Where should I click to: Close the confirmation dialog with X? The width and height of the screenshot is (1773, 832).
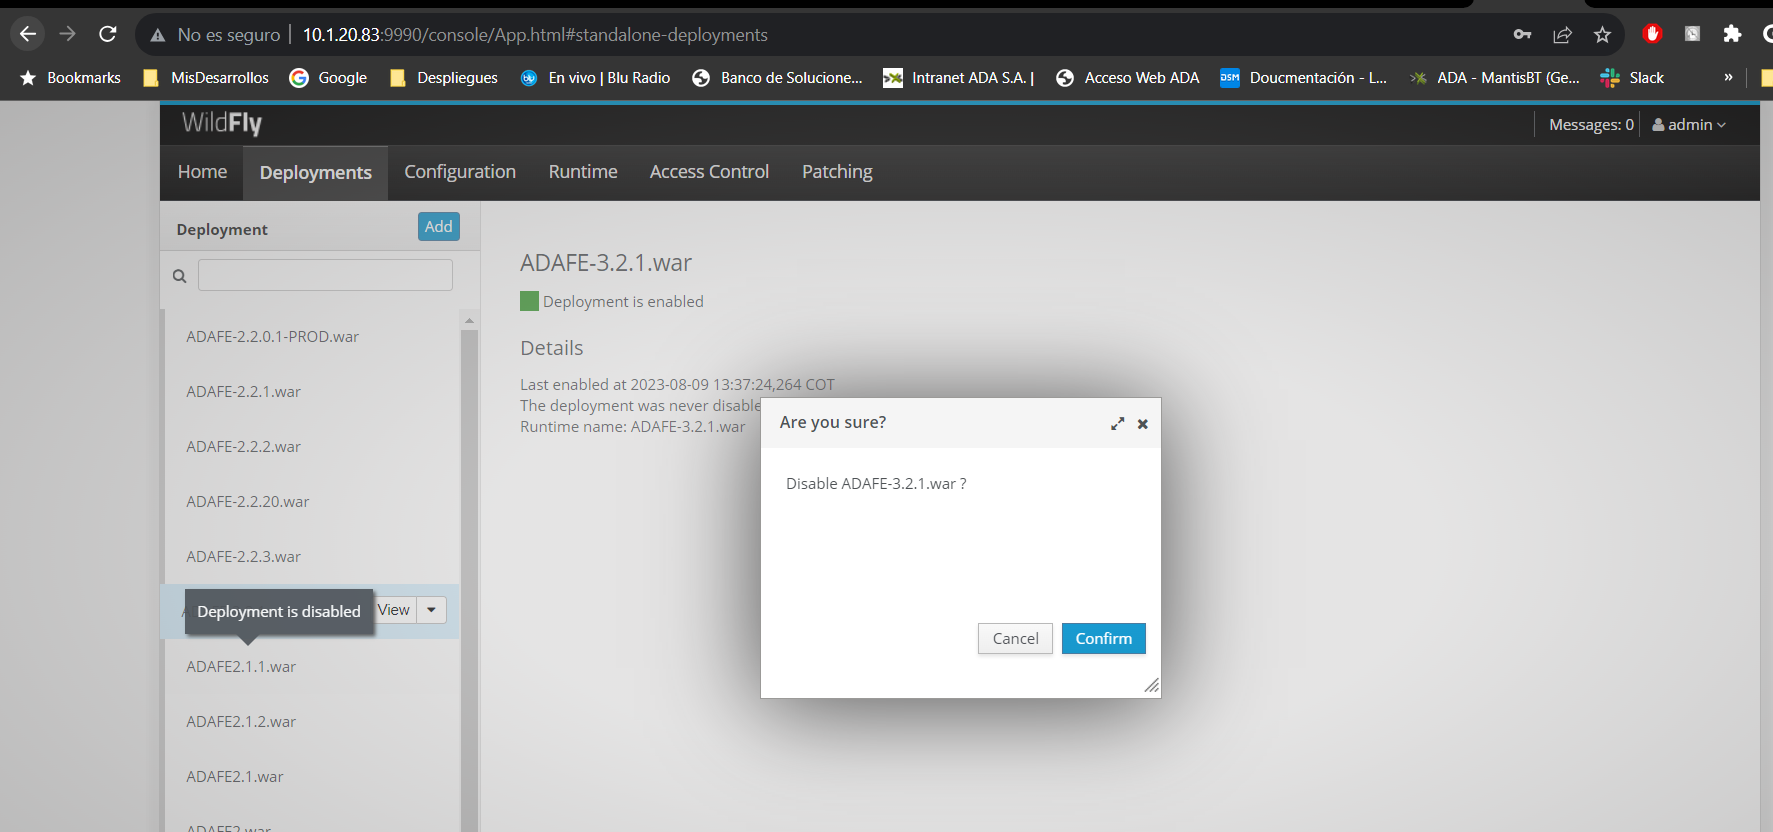click(x=1142, y=424)
